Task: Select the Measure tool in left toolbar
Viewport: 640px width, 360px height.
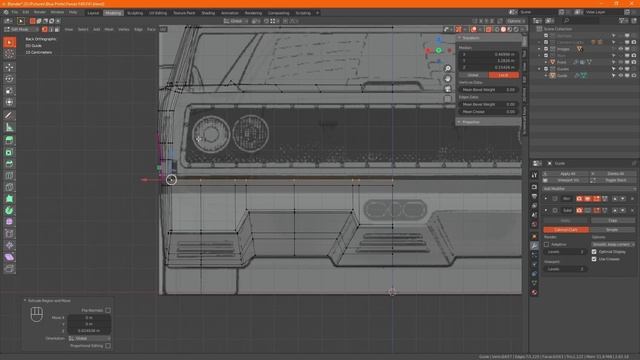Action: pyautogui.click(x=9, y=127)
